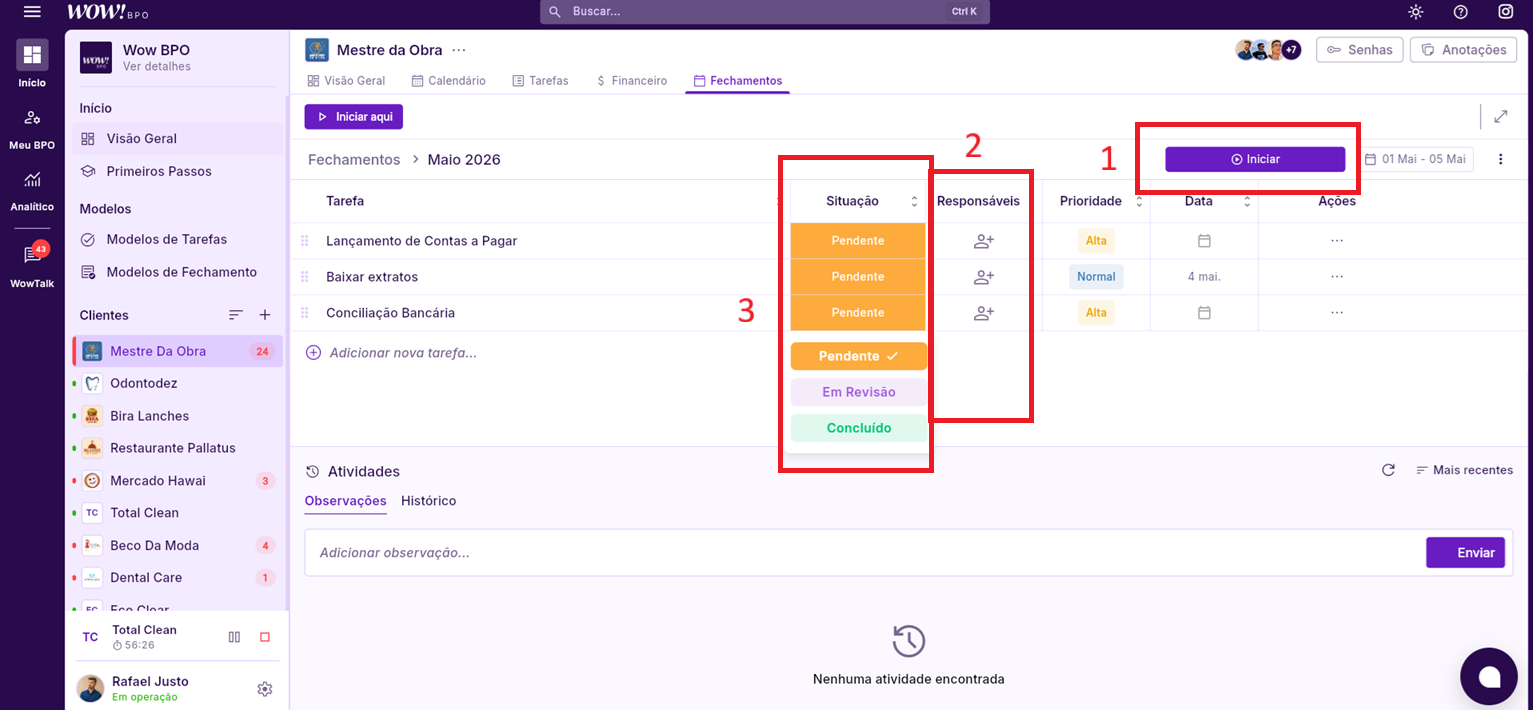The height and width of the screenshot is (710, 1533).
Task: Open settings gear next to Rafael Justo
Action: (x=264, y=689)
